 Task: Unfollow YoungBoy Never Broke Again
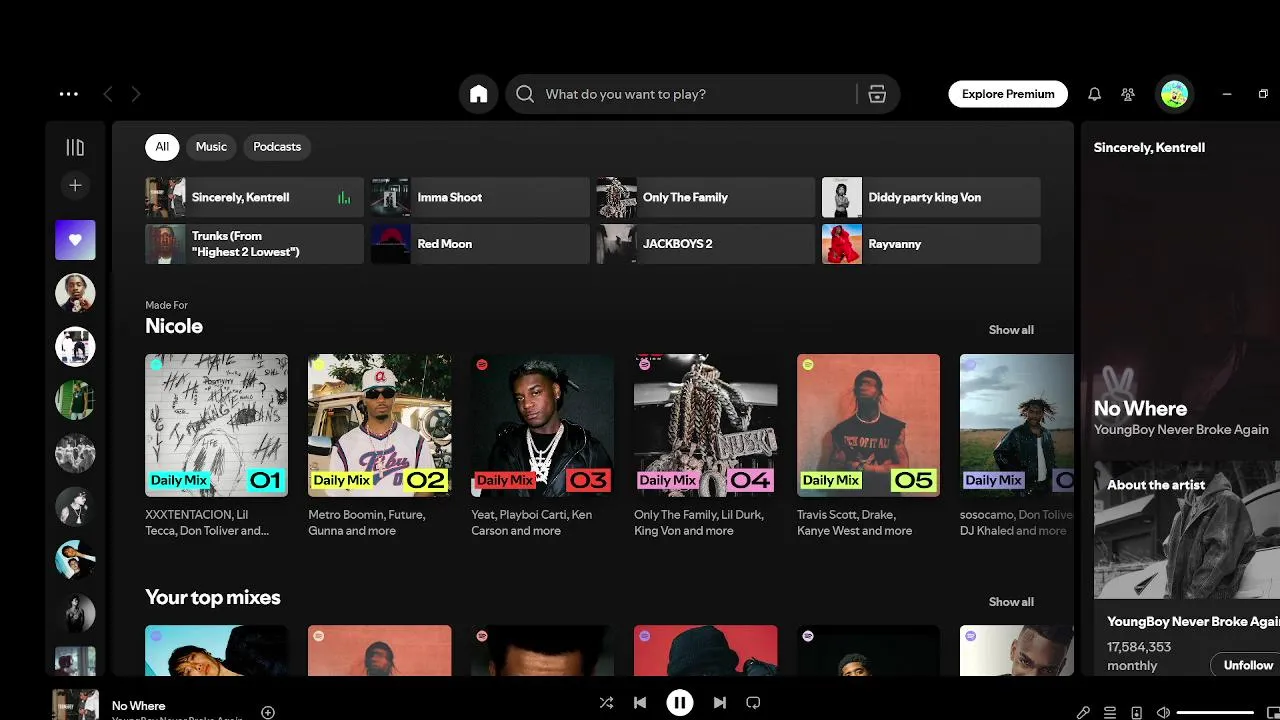point(1247,665)
